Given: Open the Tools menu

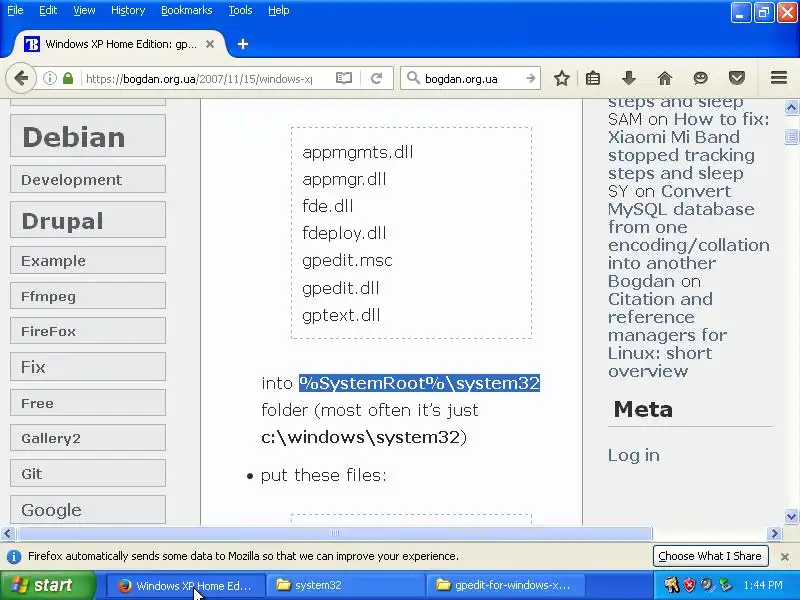Looking at the screenshot, I should 240,10.
